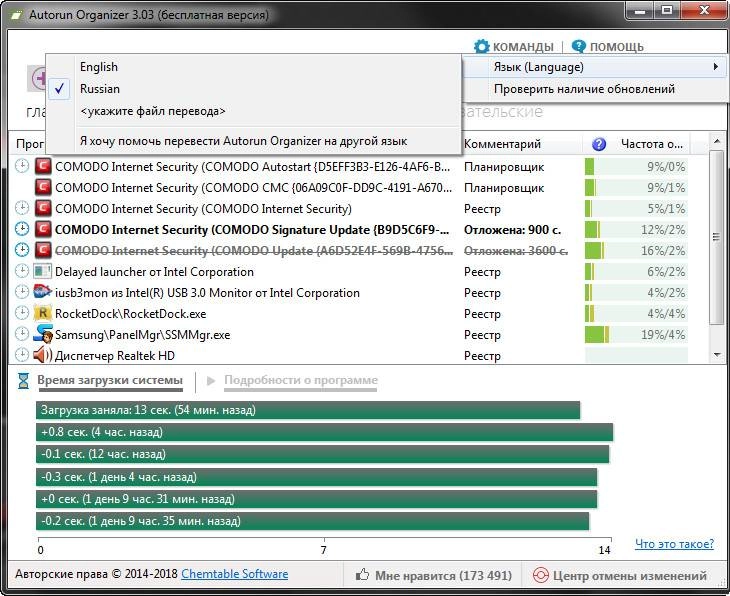Click the COMODO CMC entry's red icon
The width and height of the screenshot is (730, 596).
pos(43,187)
